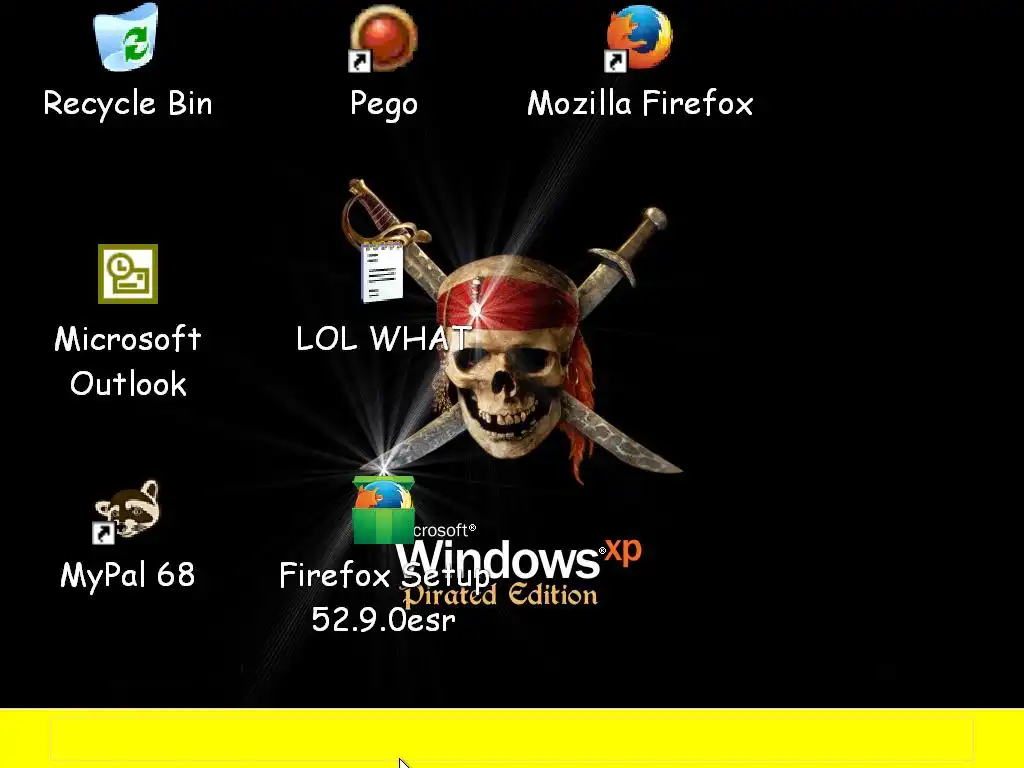The image size is (1024, 768).
Task: Select the Microsoft Outlook desktop icon
Action: click(128, 274)
